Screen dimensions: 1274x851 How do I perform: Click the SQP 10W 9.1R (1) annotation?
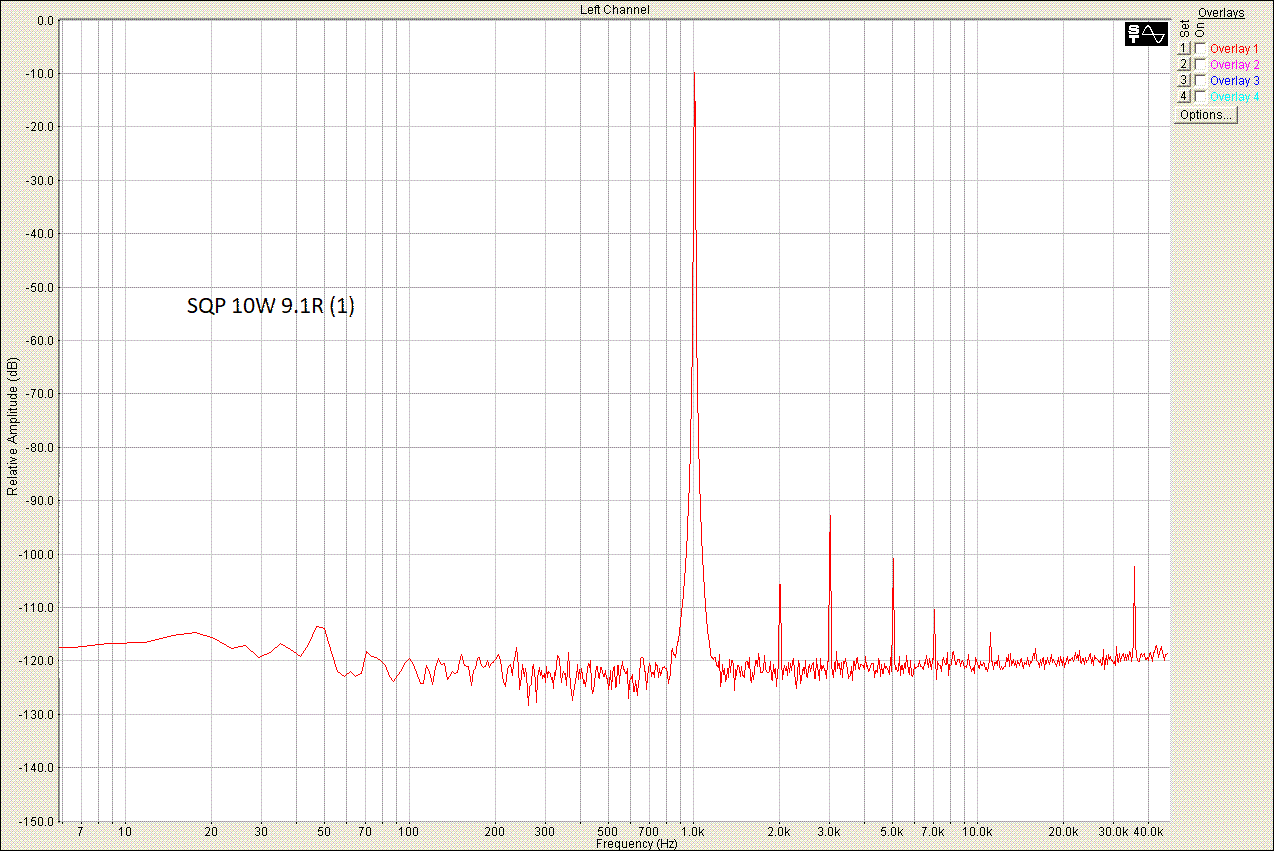point(271,307)
